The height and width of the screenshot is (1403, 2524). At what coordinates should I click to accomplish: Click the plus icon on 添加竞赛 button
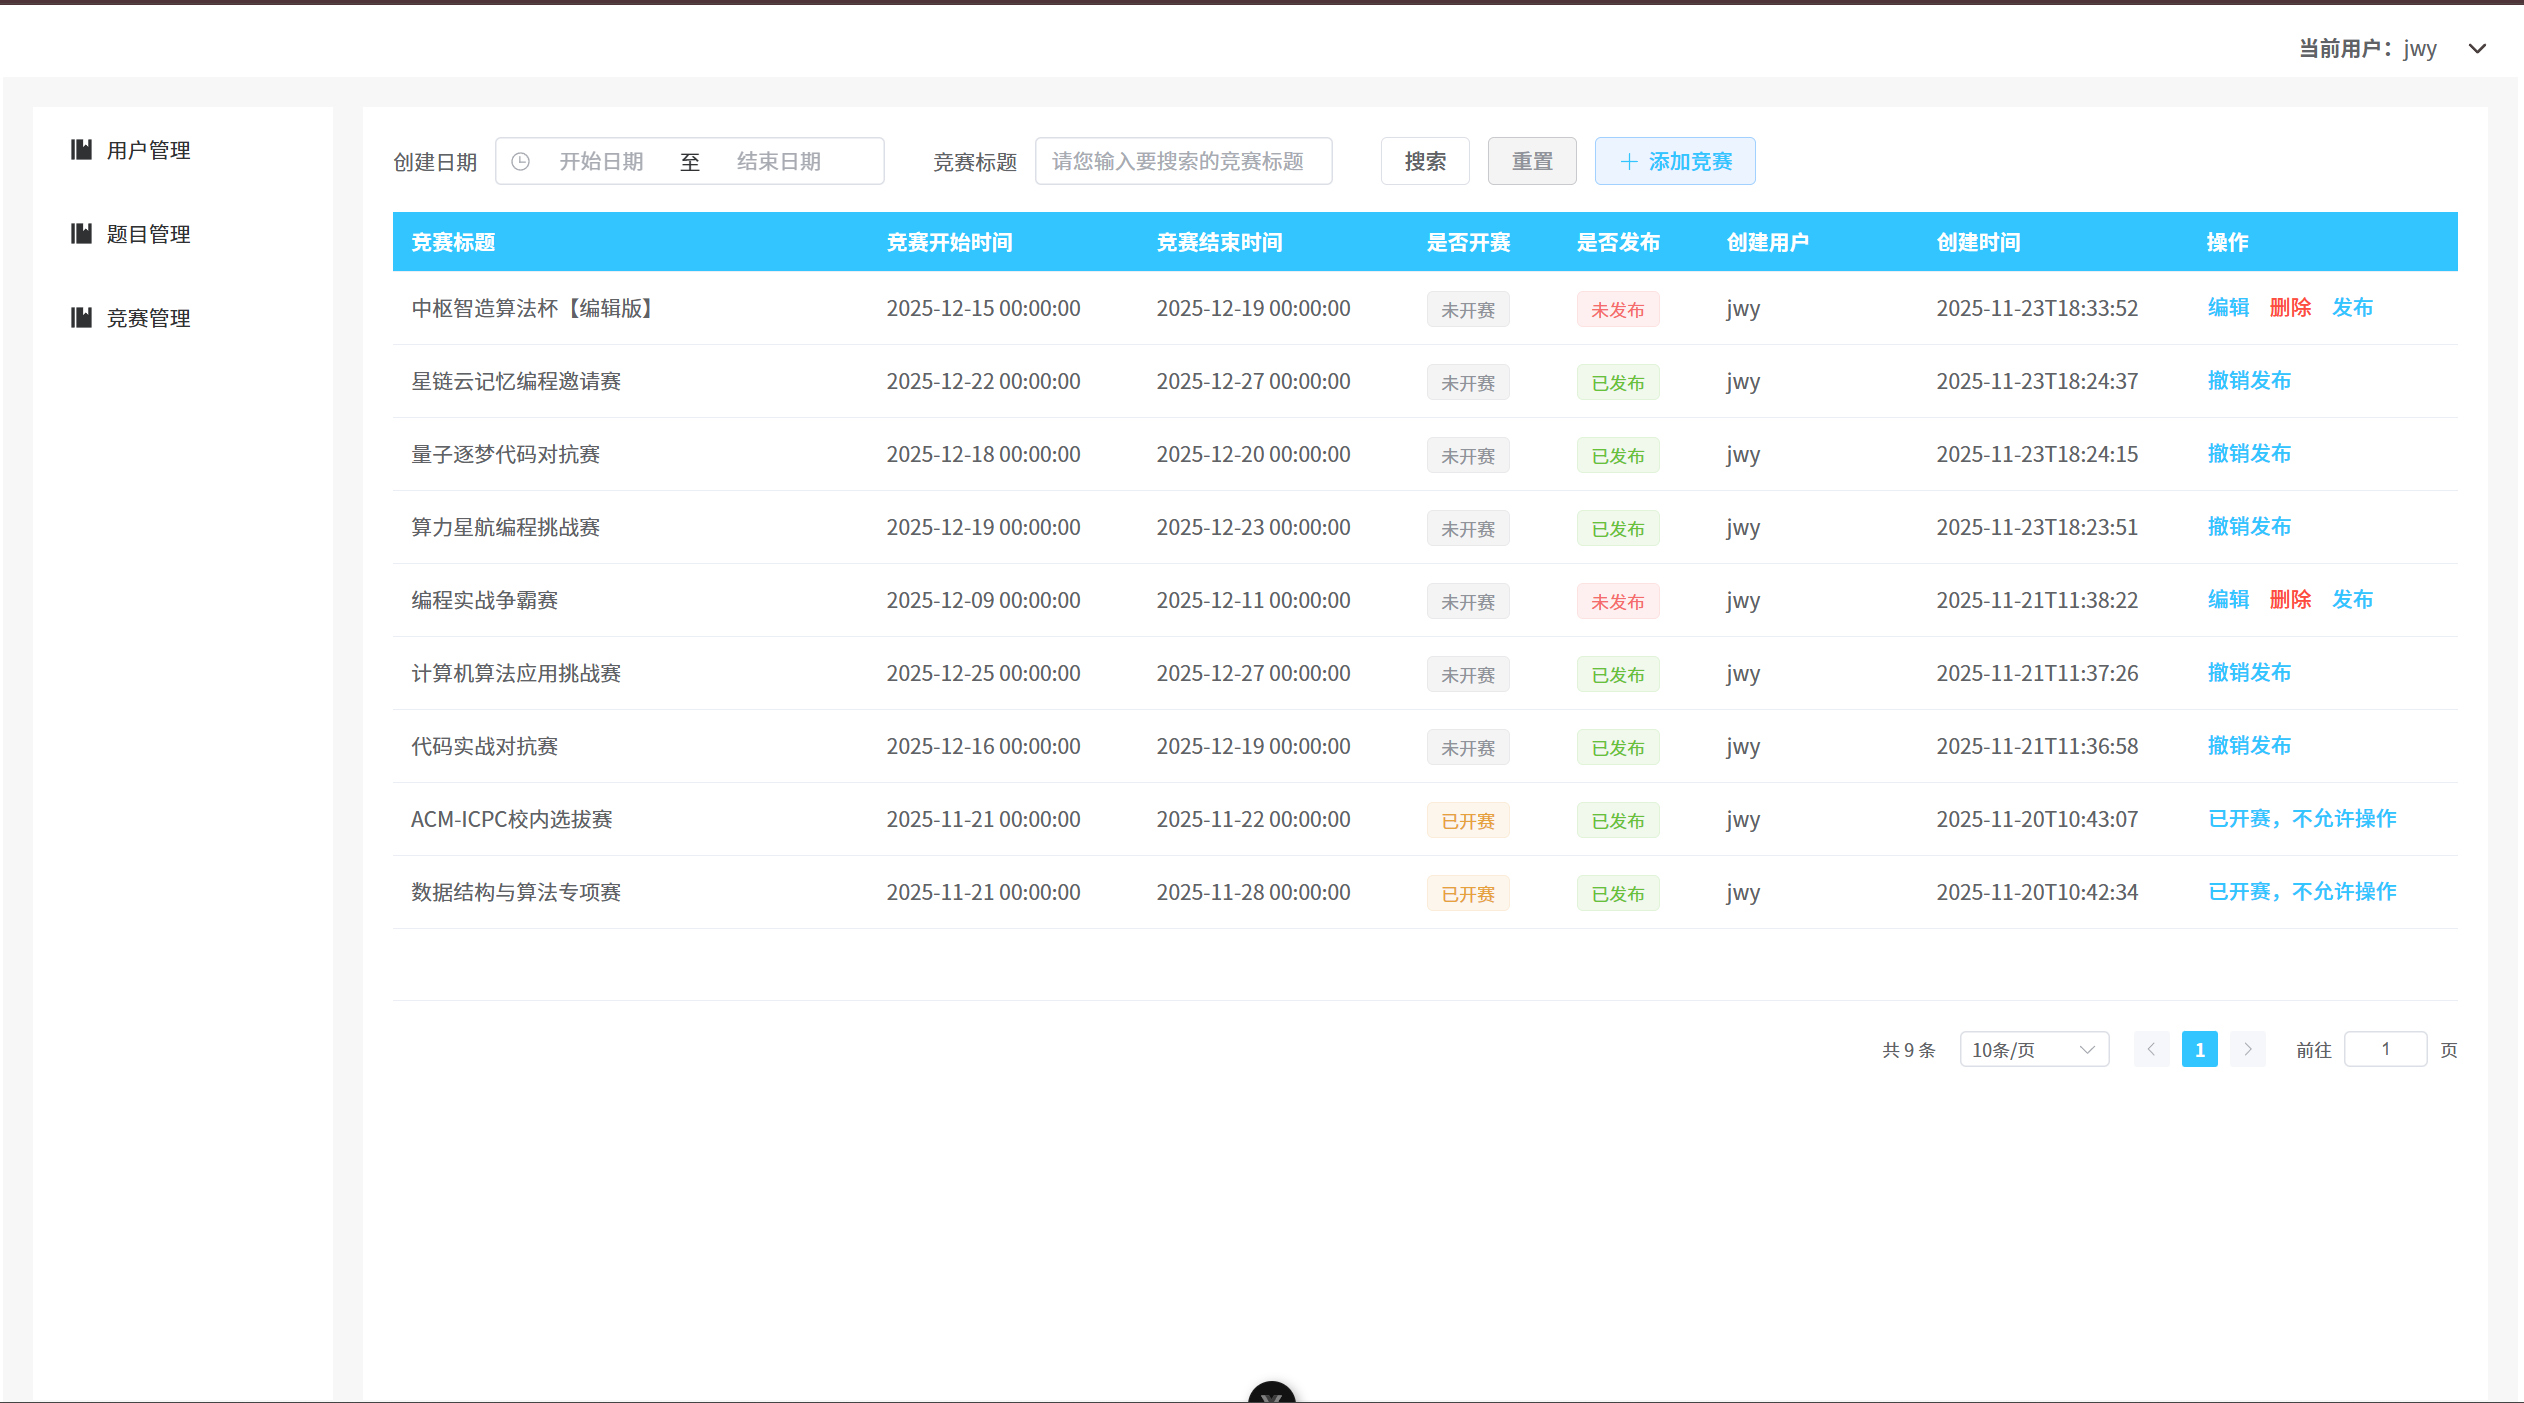(x=1628, y=162)
